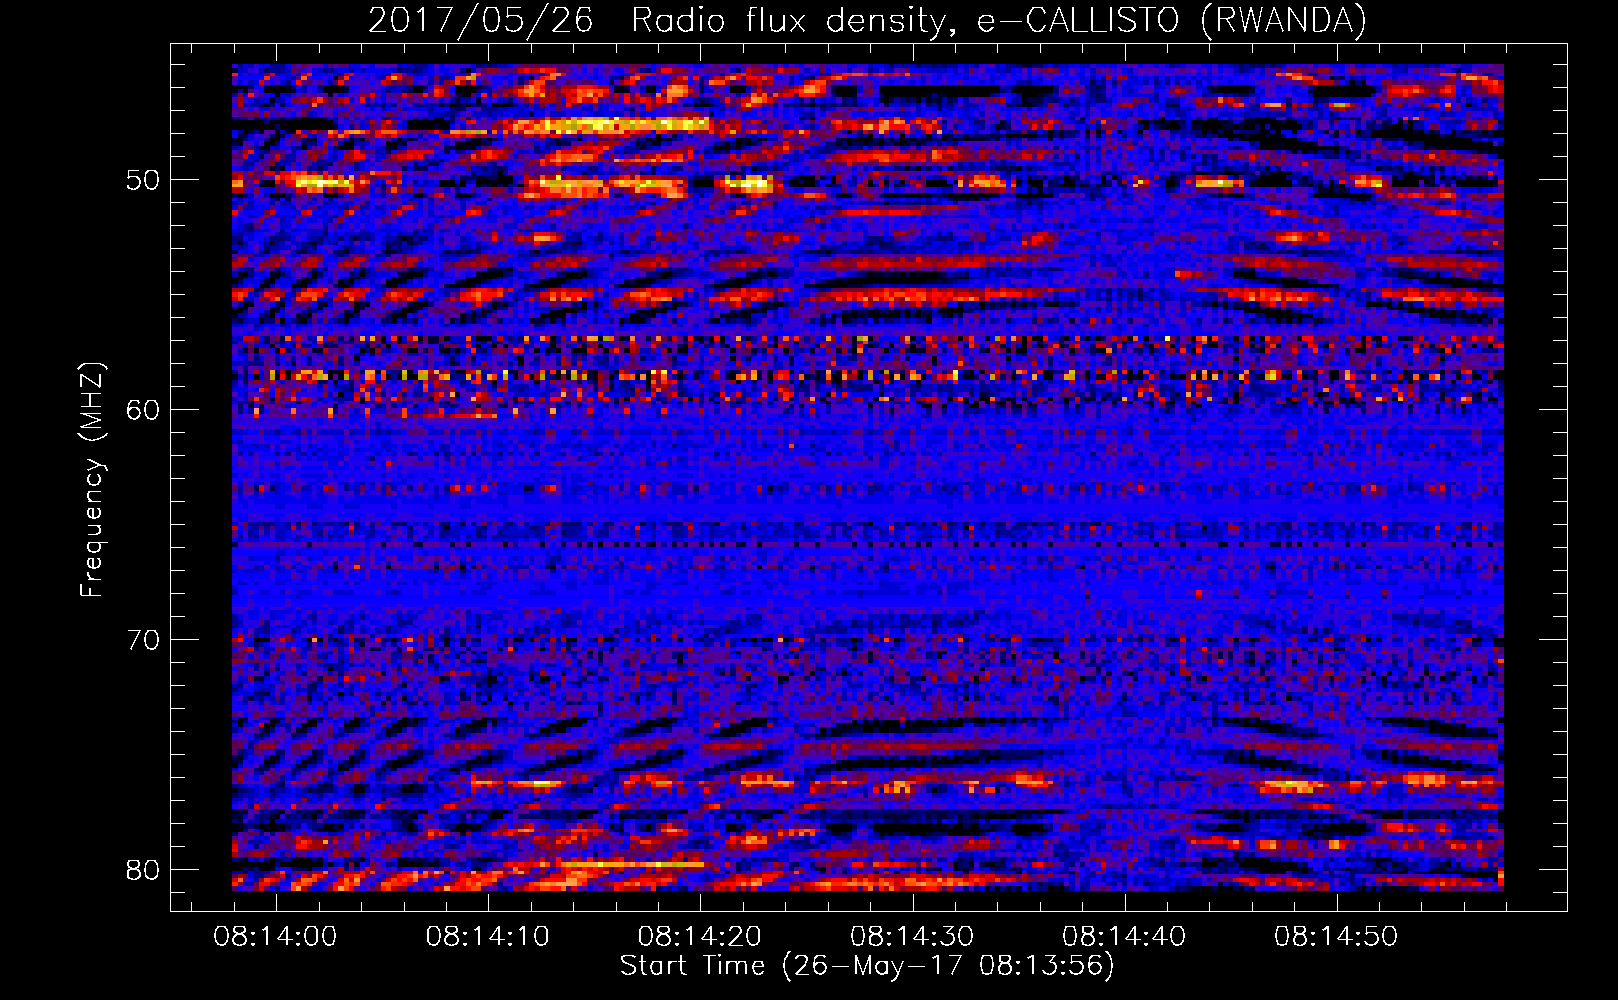
Task: Click the 'Start Time (26-May-17 08:13:56)' label
Action: [867, 966]
